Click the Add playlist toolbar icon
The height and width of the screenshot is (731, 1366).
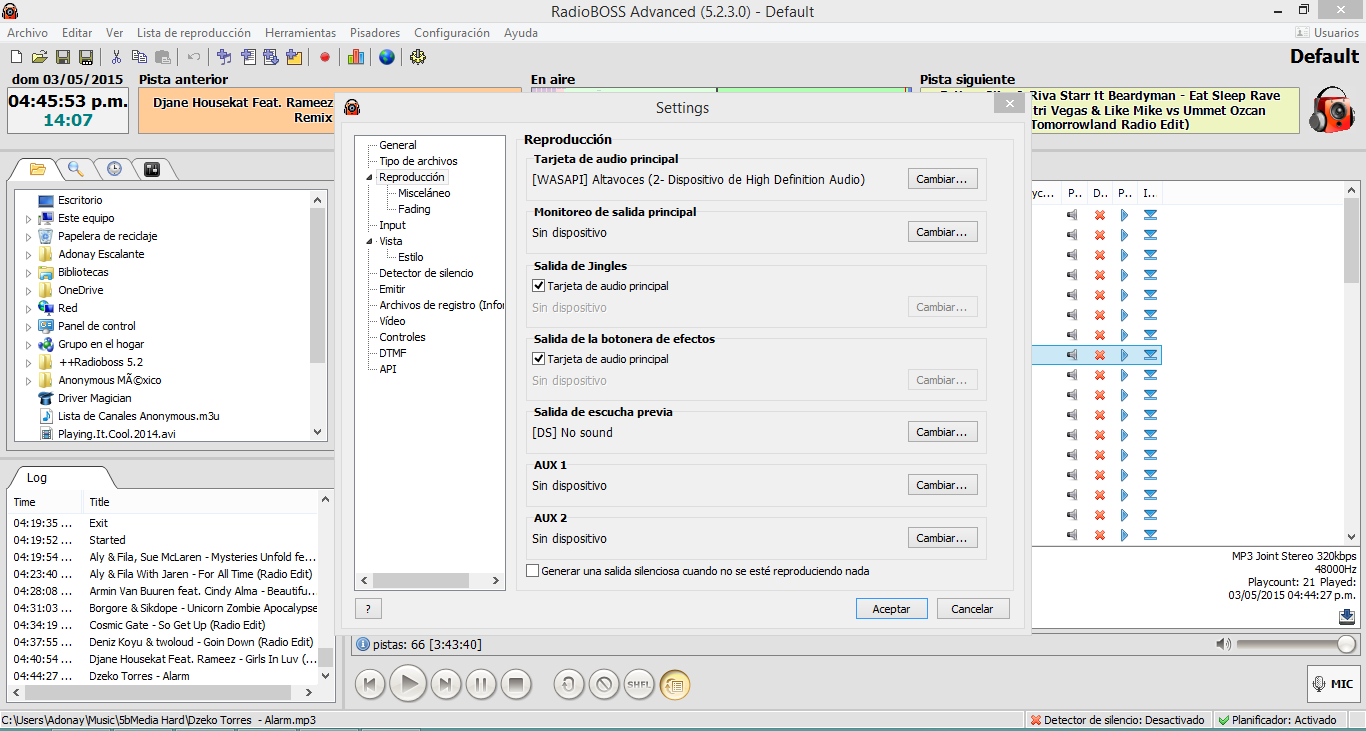coord(247,57)
